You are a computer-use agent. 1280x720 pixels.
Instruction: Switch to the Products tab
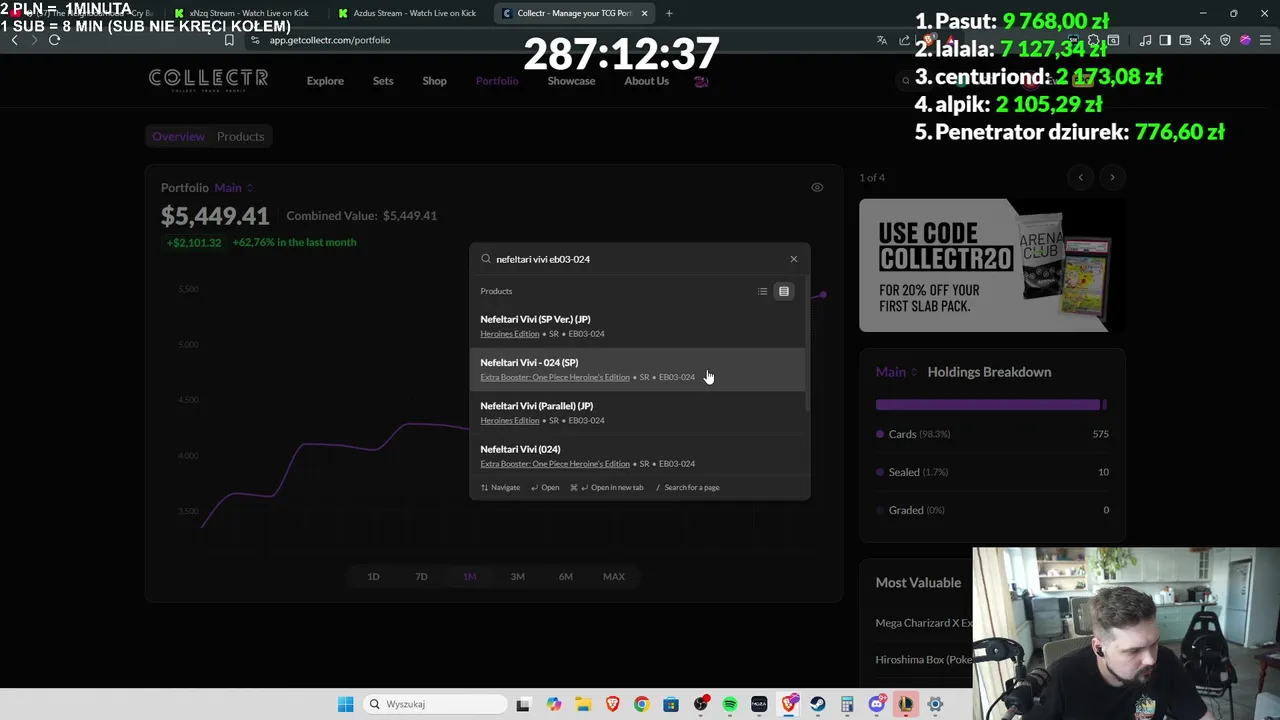pos(240,136)
